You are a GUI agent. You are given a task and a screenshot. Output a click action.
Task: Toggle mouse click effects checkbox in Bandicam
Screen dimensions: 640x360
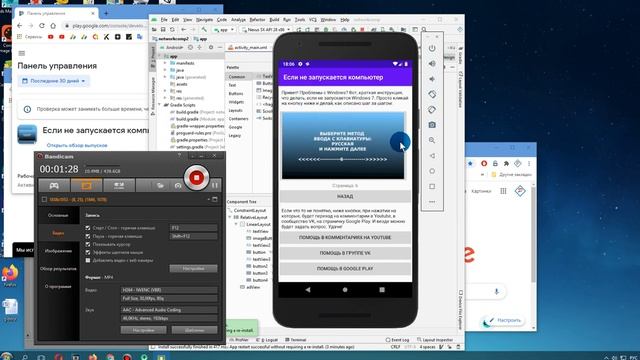coord(88,252)
